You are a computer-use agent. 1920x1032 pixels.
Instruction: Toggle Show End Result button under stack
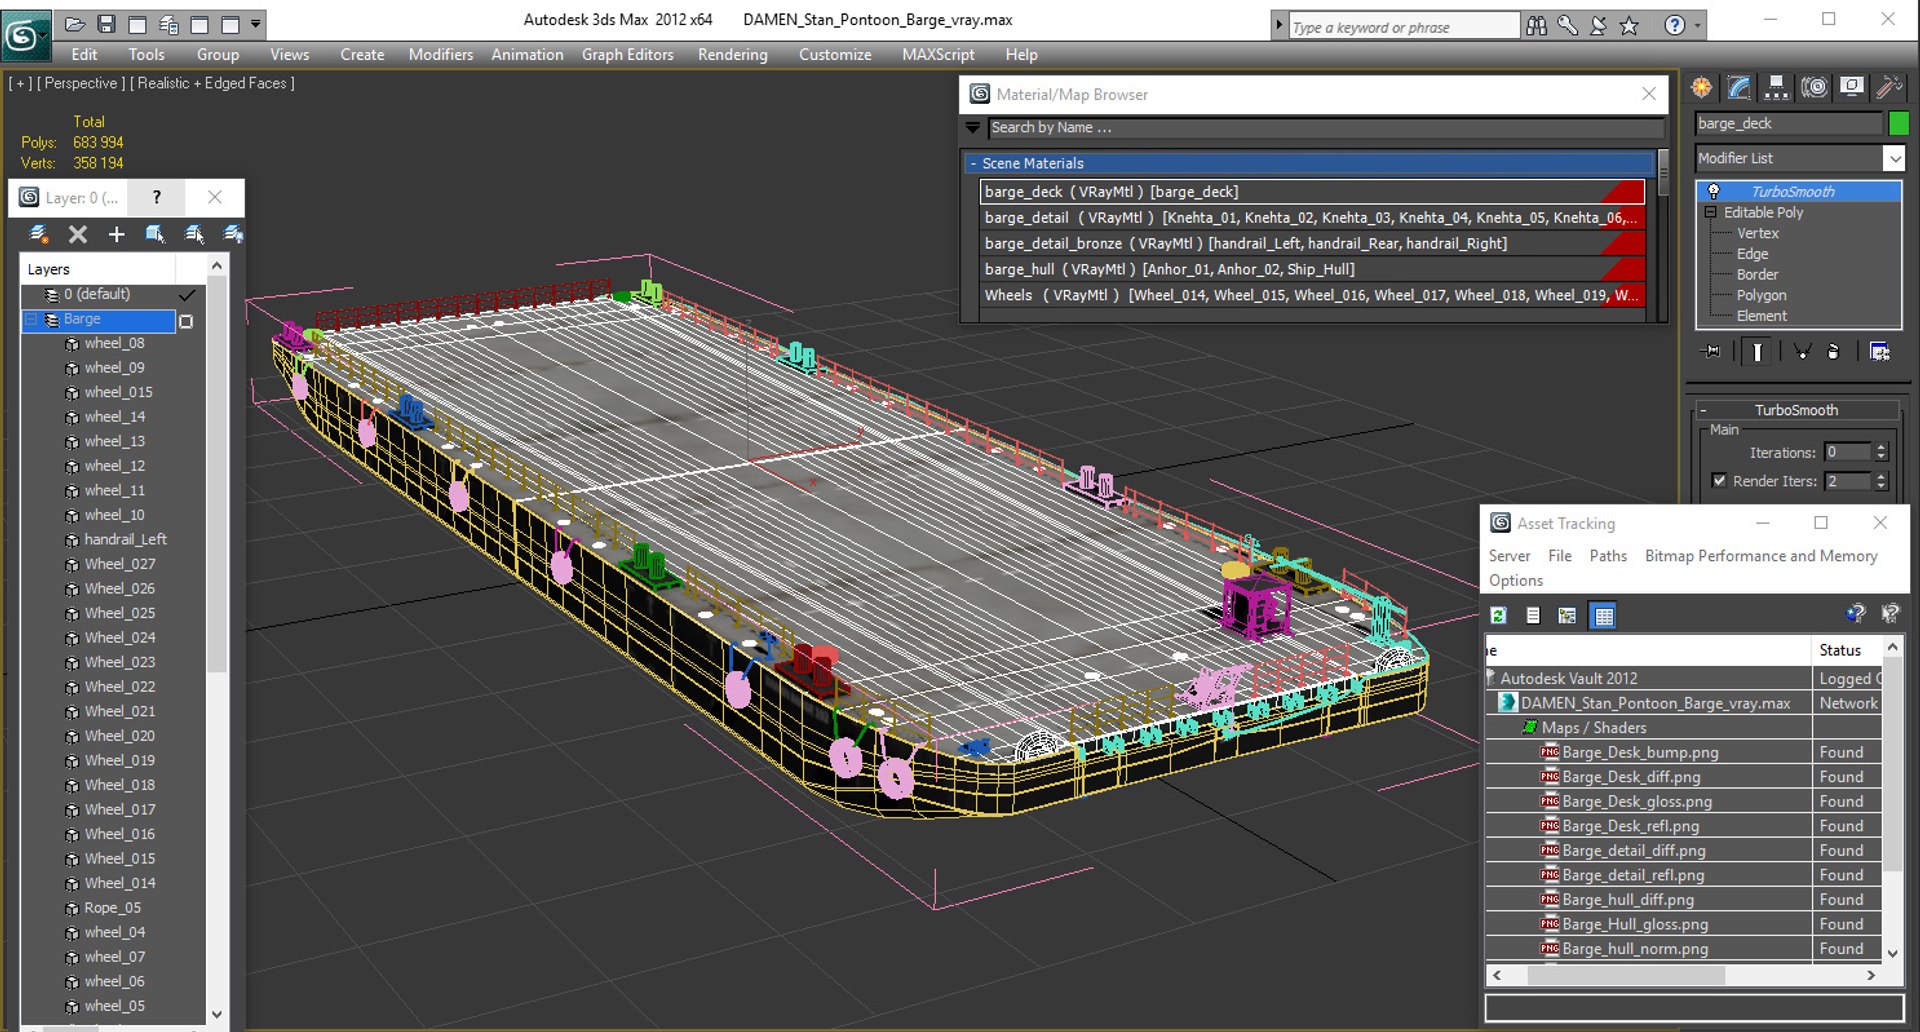coord(1757,351)
